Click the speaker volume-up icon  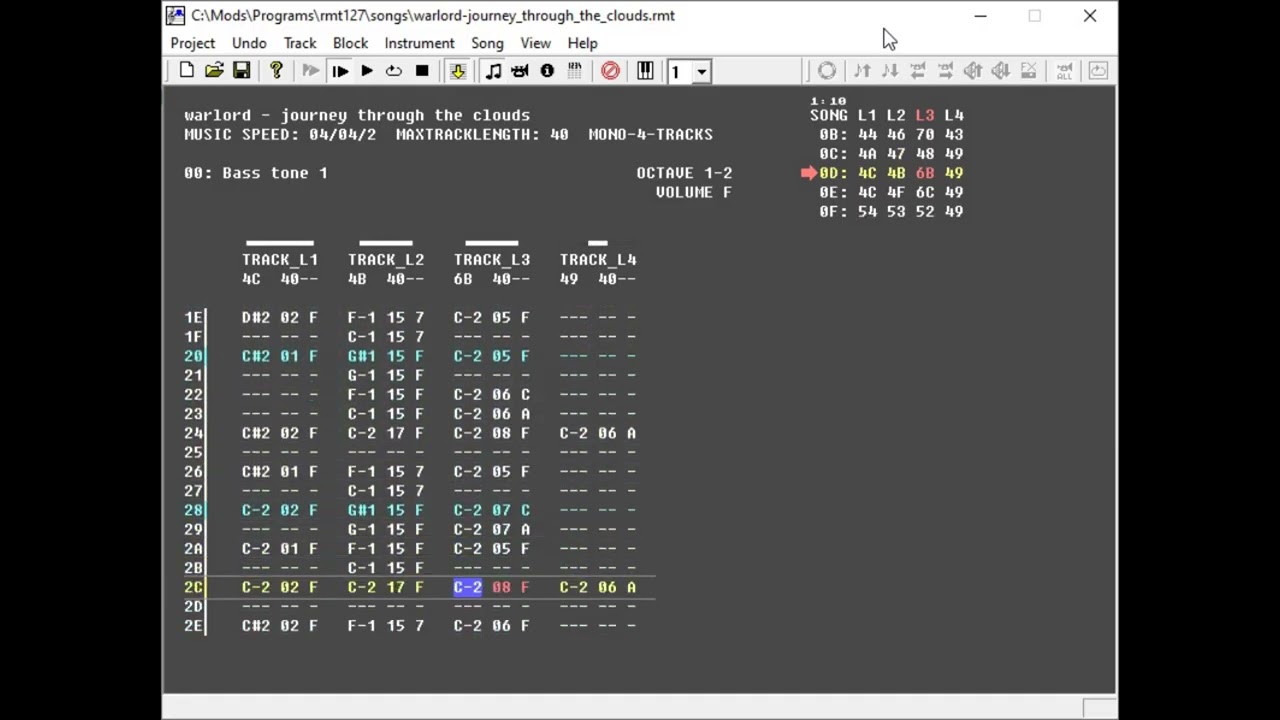(972, 71)
